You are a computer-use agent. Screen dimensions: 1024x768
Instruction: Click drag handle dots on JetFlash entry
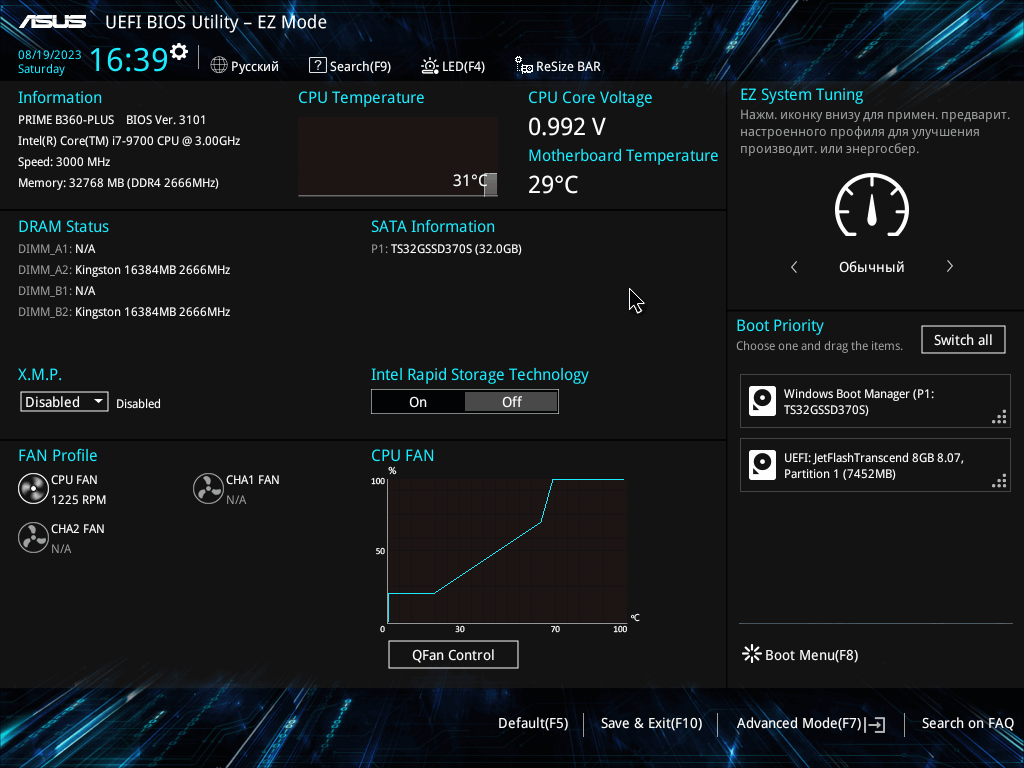(999, 481)
